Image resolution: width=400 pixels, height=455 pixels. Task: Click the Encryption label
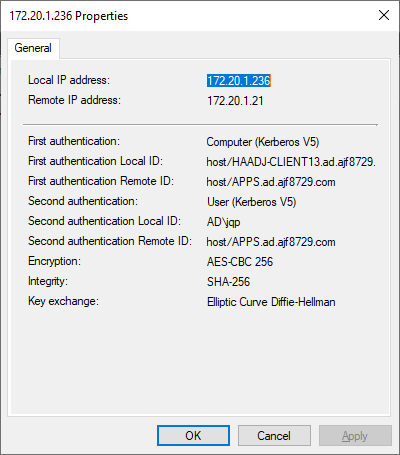click(54, 261)
